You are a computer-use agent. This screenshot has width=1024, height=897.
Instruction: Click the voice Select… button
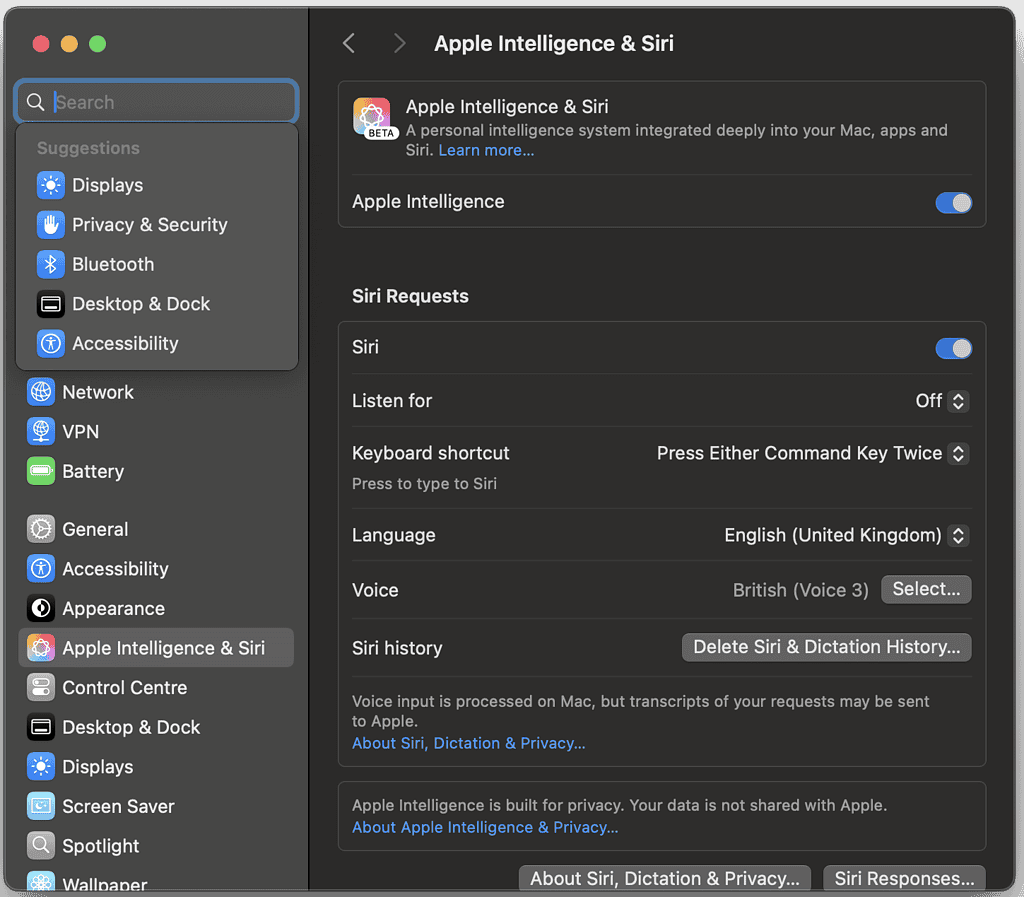(x=925, y=590)
